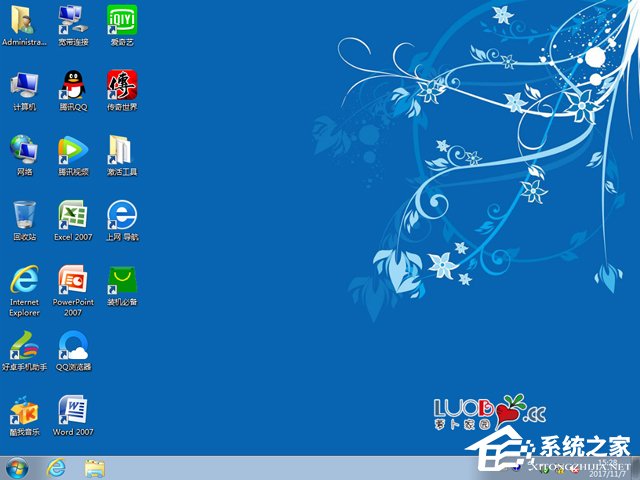Click the 计算机 Computer icon
Viewport: 640px width, 480px height.
[24, 84]
